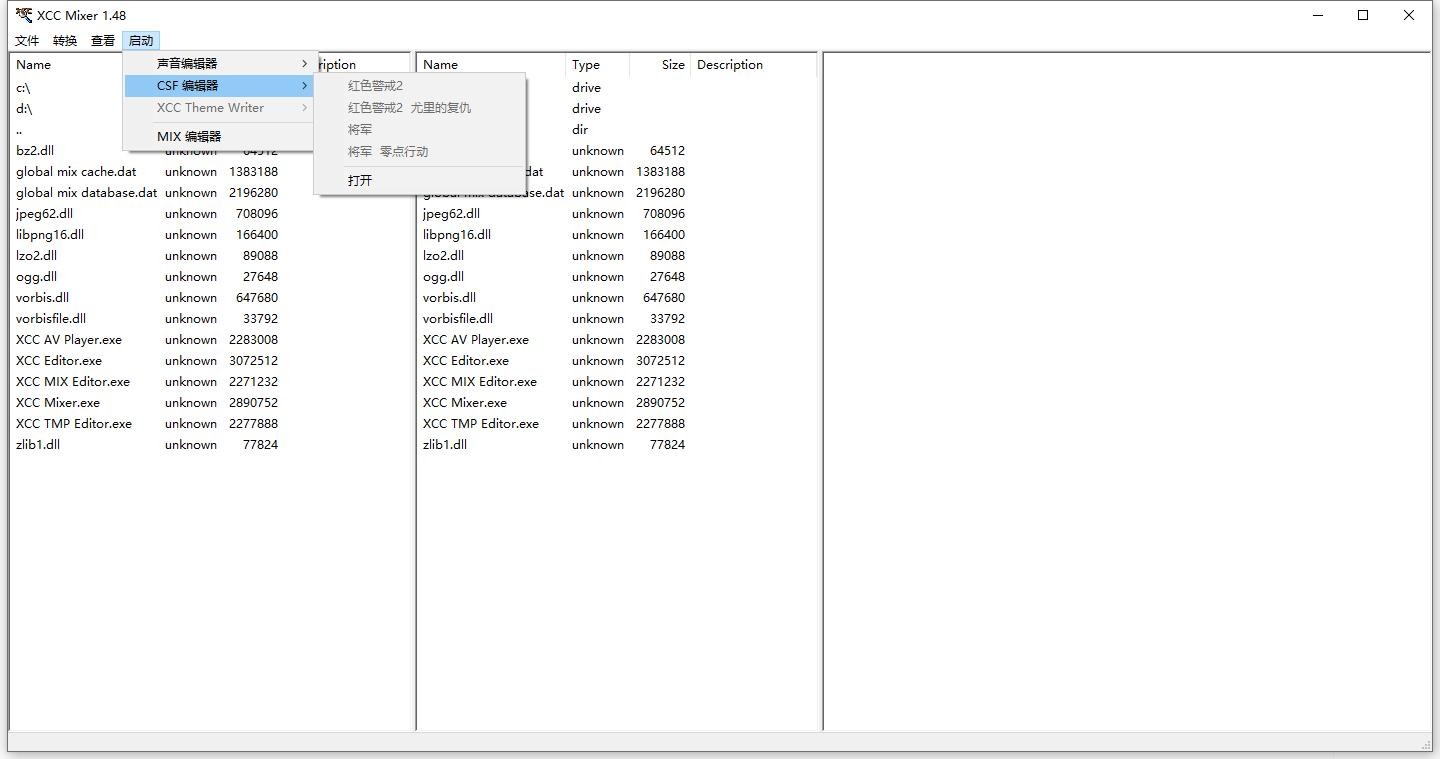Sort middle pane by Size column header

pos(660,64)
